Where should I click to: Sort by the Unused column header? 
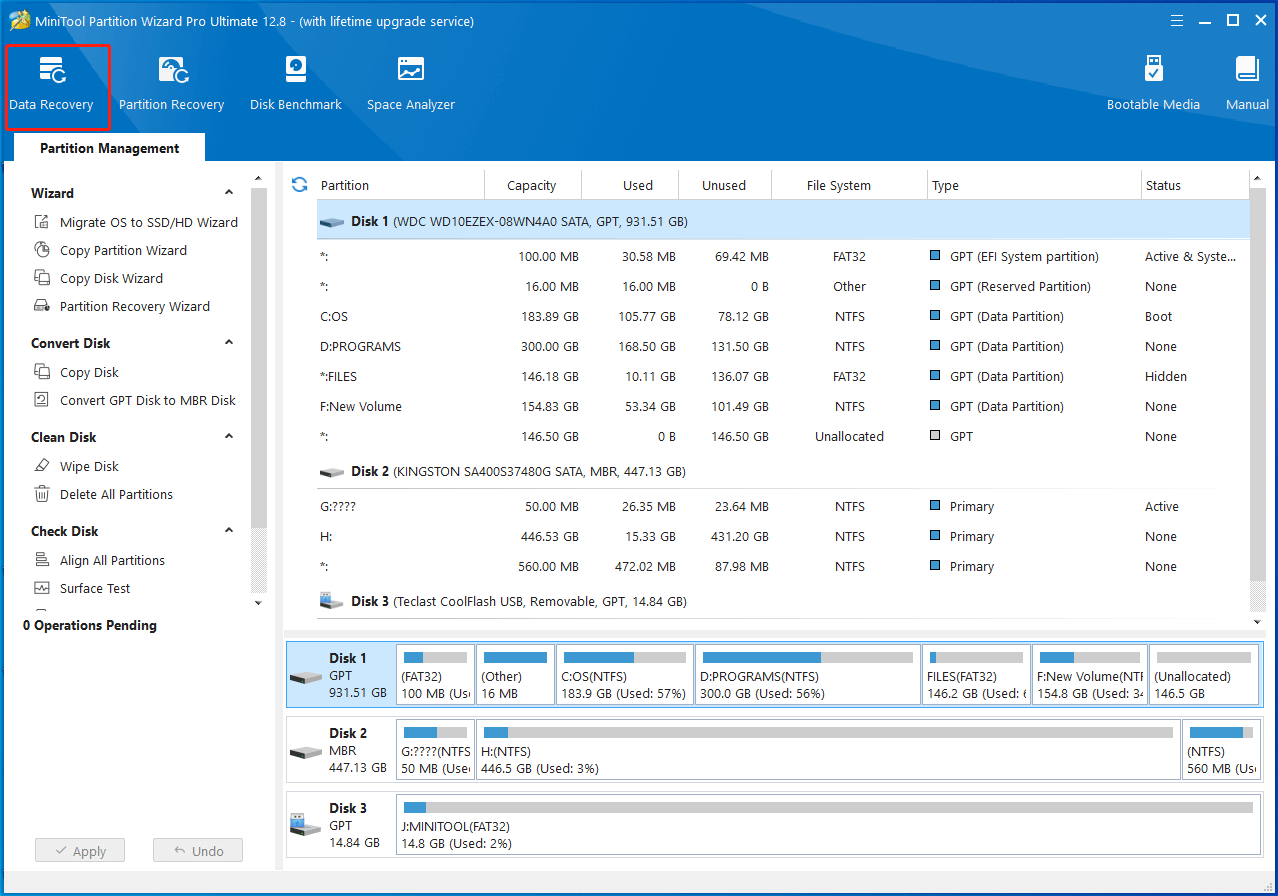(724, 185)
